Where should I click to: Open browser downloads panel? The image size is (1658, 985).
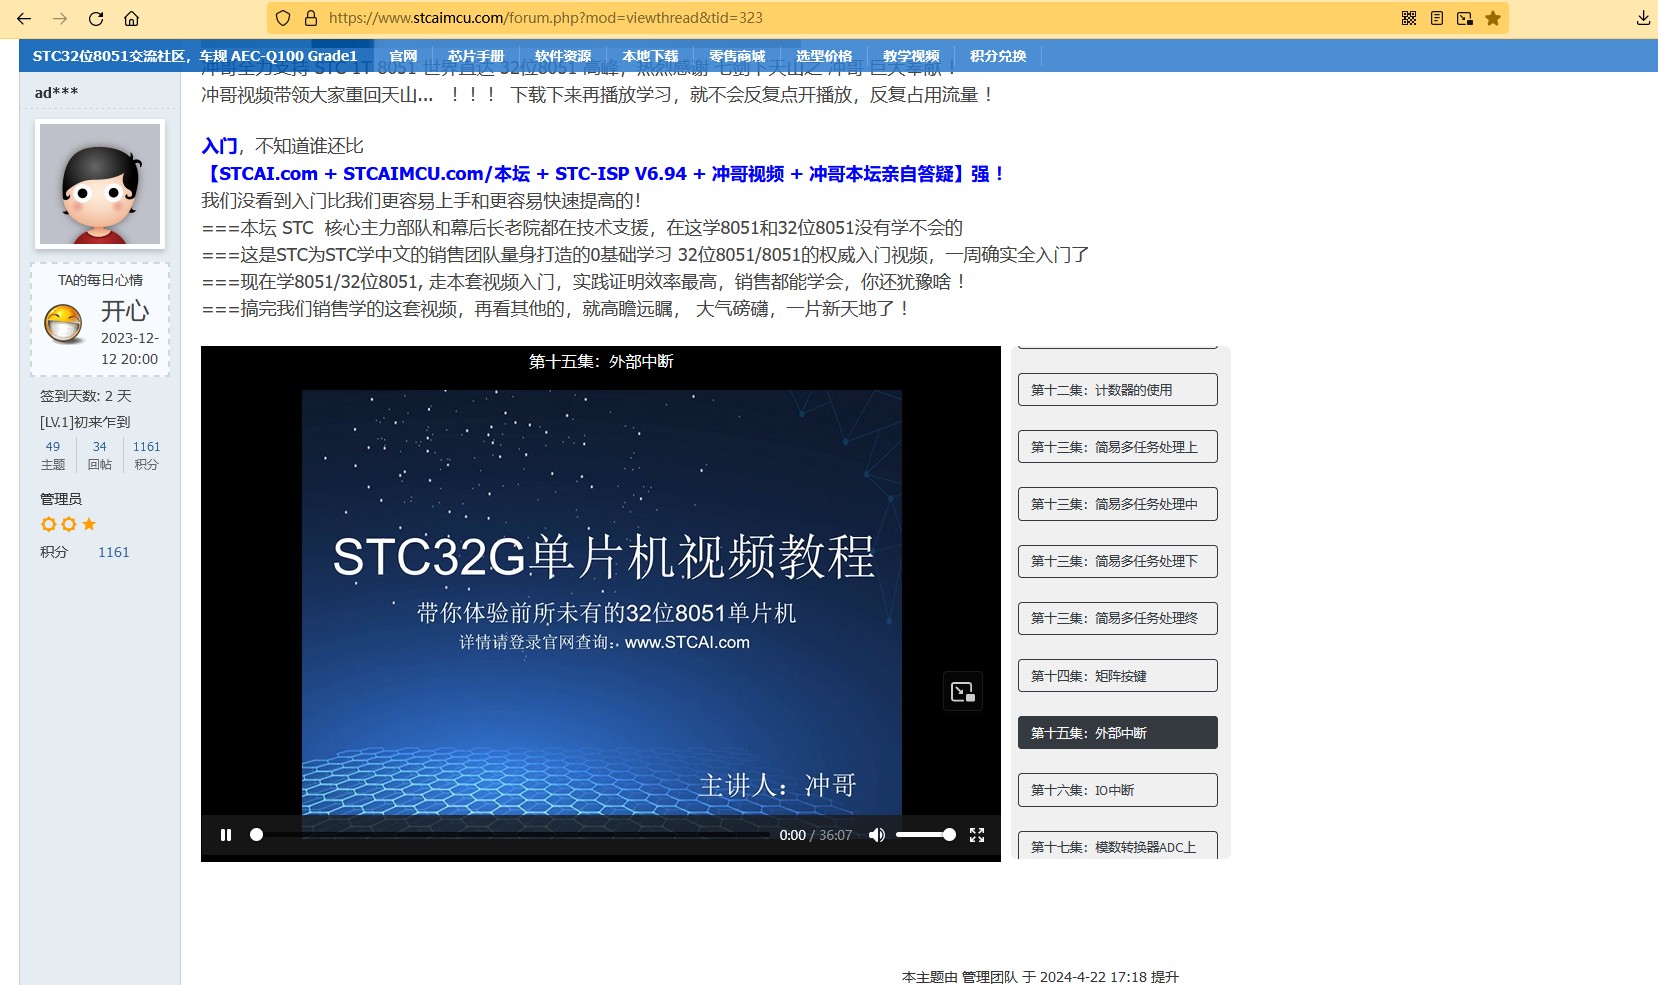pyautogui.click(x=1643, y=18)
